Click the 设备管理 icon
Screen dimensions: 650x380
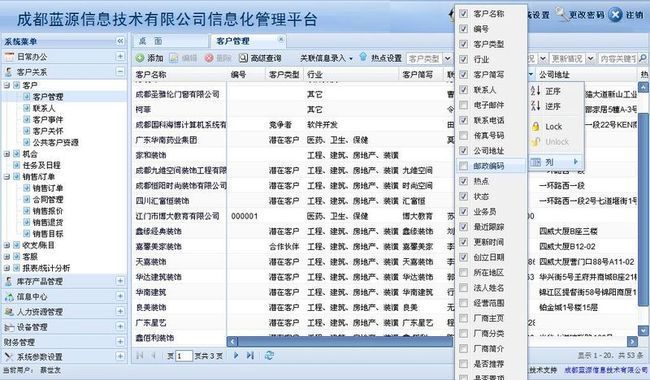(x=9, y=327)
